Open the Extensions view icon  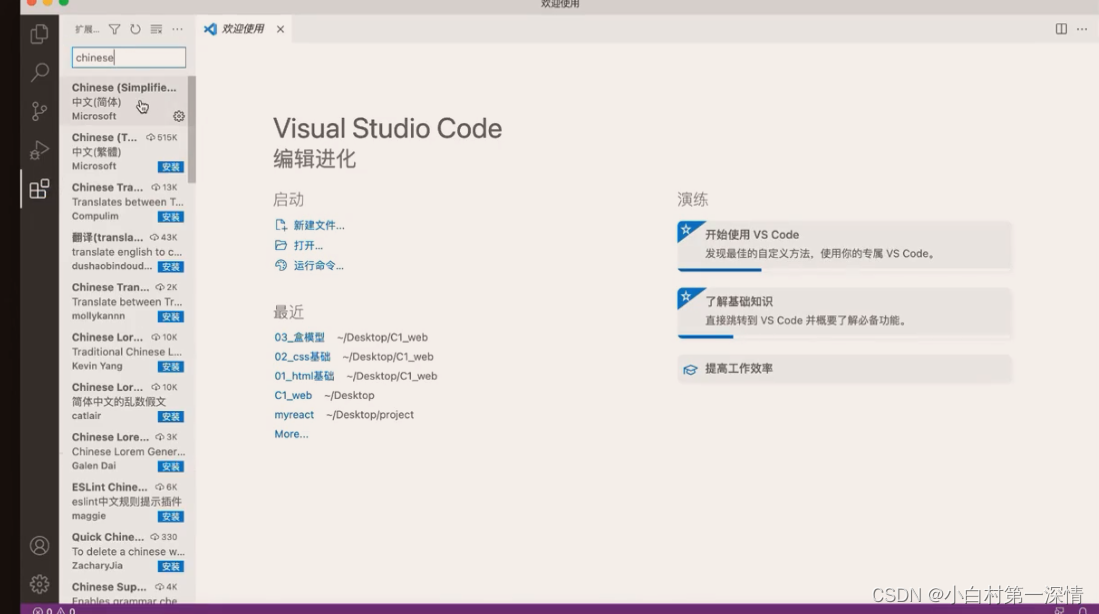click(x=39, y=189)
